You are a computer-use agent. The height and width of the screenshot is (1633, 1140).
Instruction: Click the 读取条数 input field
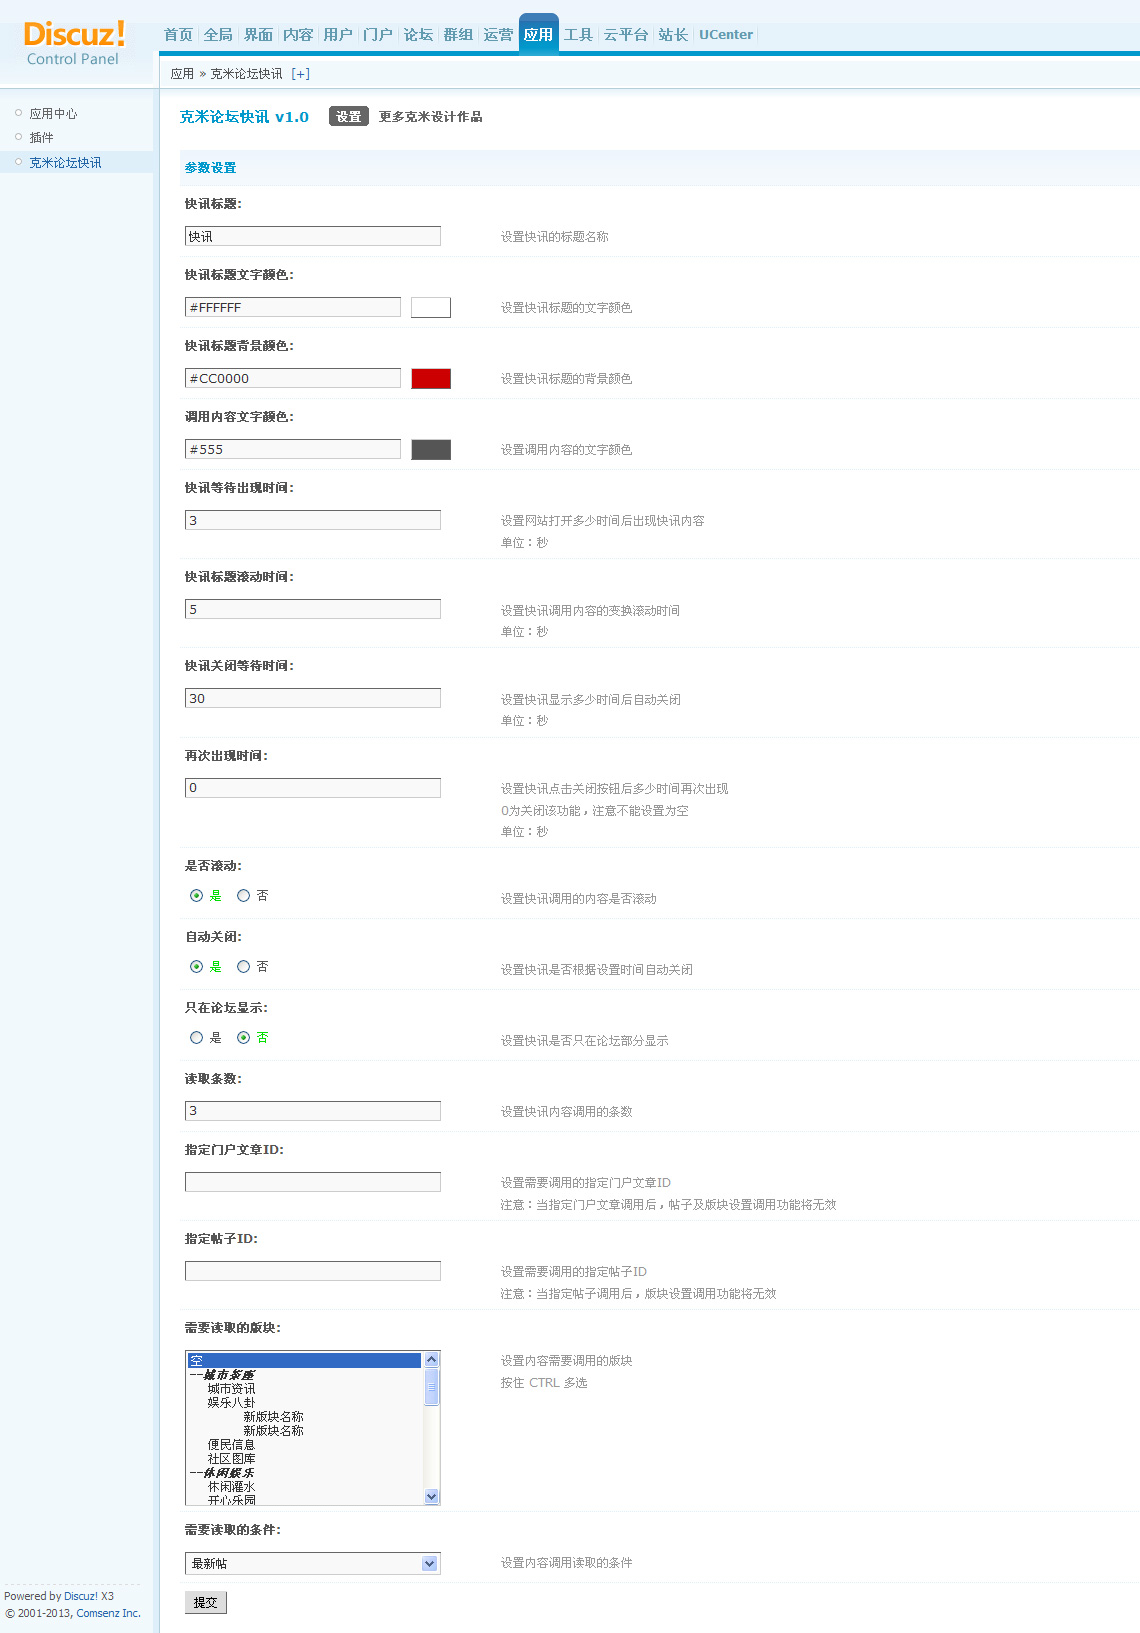[313, 1111]
